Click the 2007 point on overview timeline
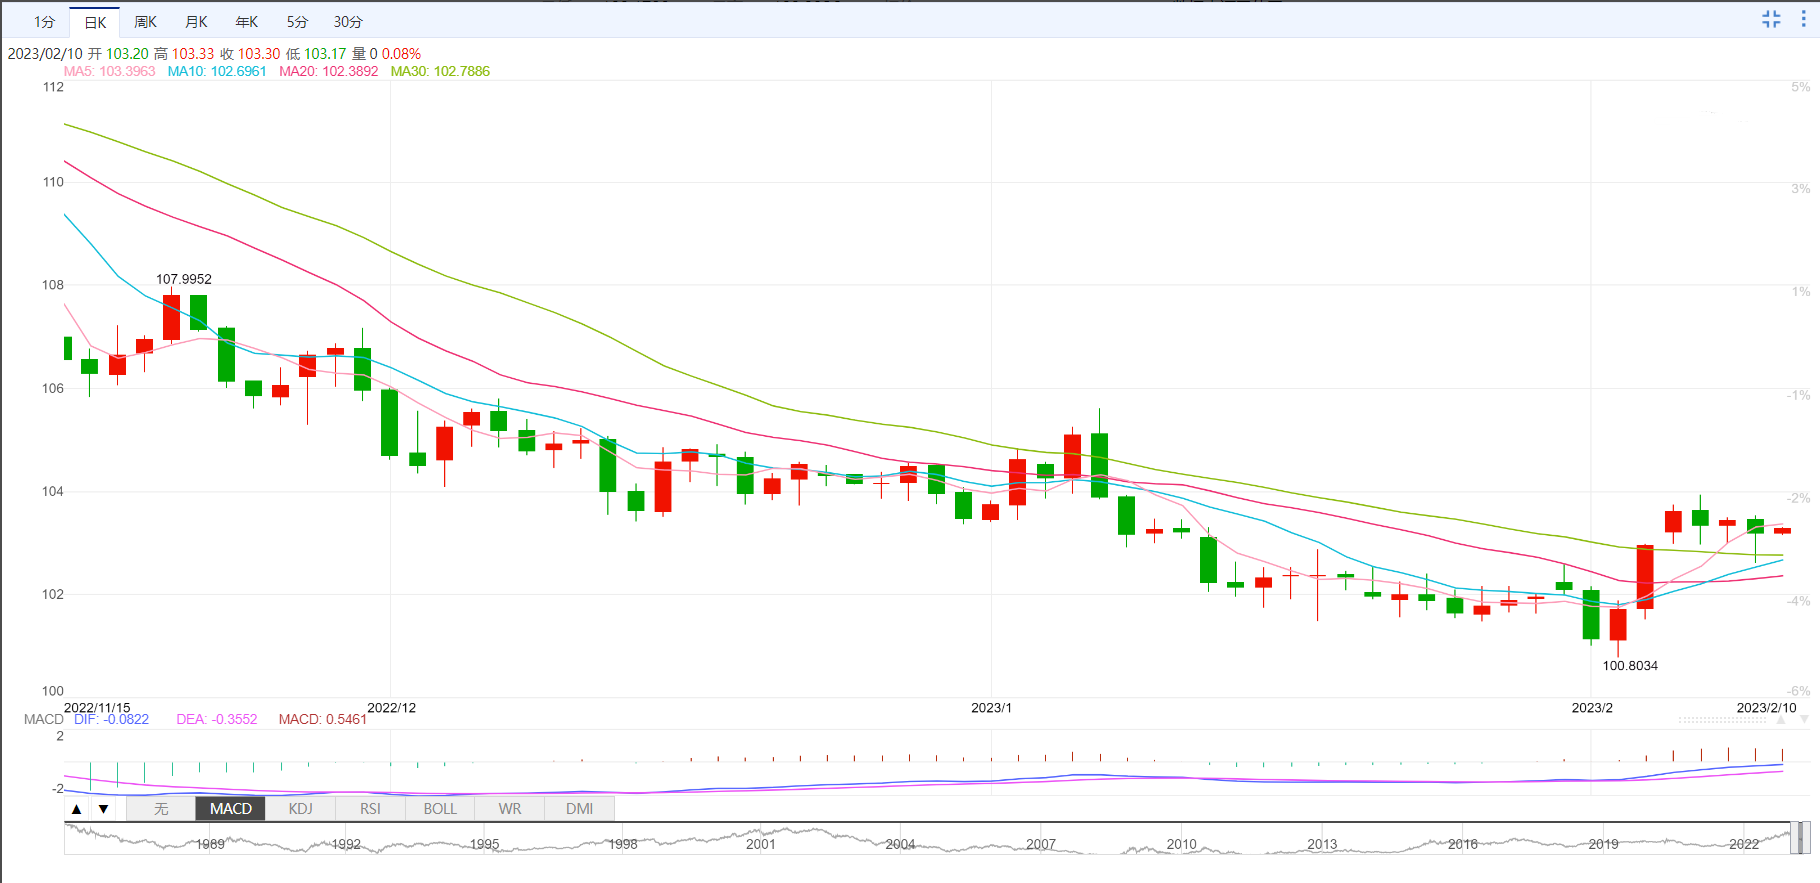Image resolution: width=1820 pixels, height=883 pixels. 1041,844
